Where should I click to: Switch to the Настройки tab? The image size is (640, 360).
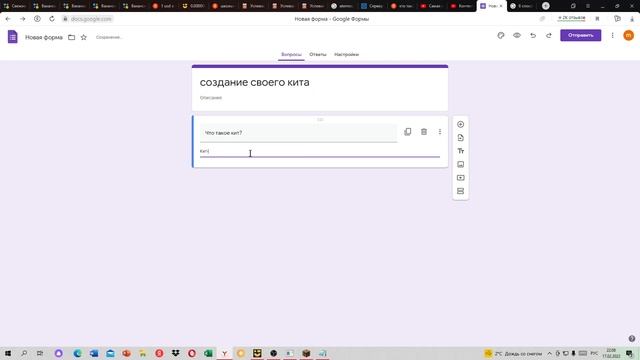click(346, 54)
